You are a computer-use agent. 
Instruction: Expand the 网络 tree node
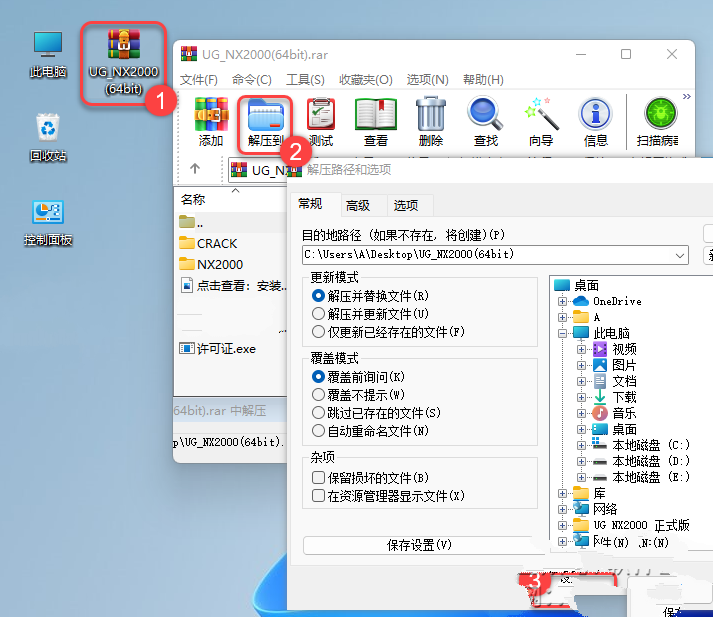coord(562,509)
